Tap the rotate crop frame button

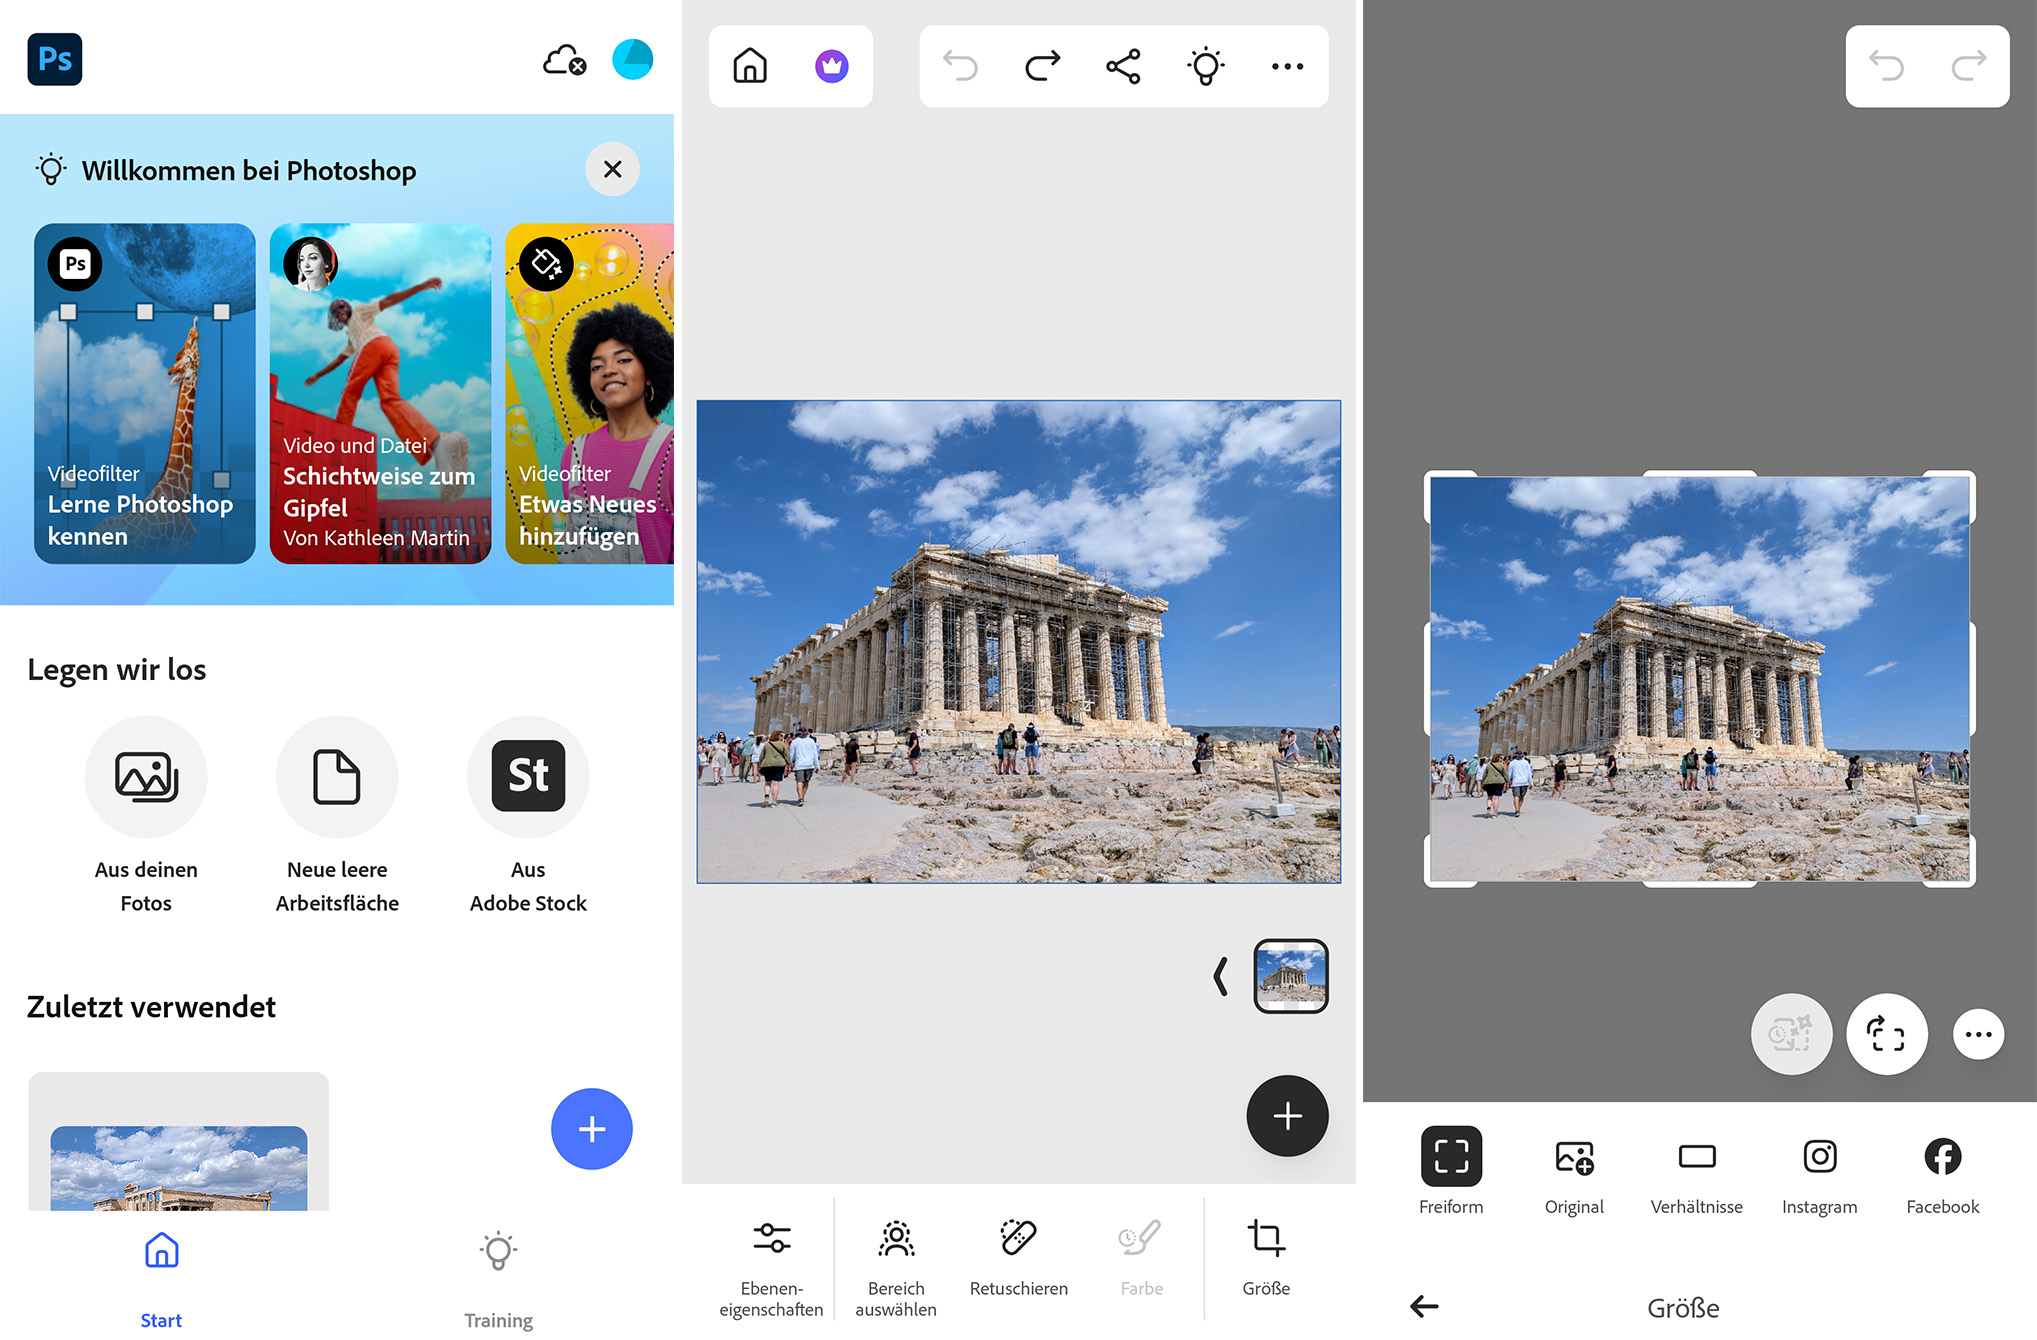[x=1886, y=1034]
